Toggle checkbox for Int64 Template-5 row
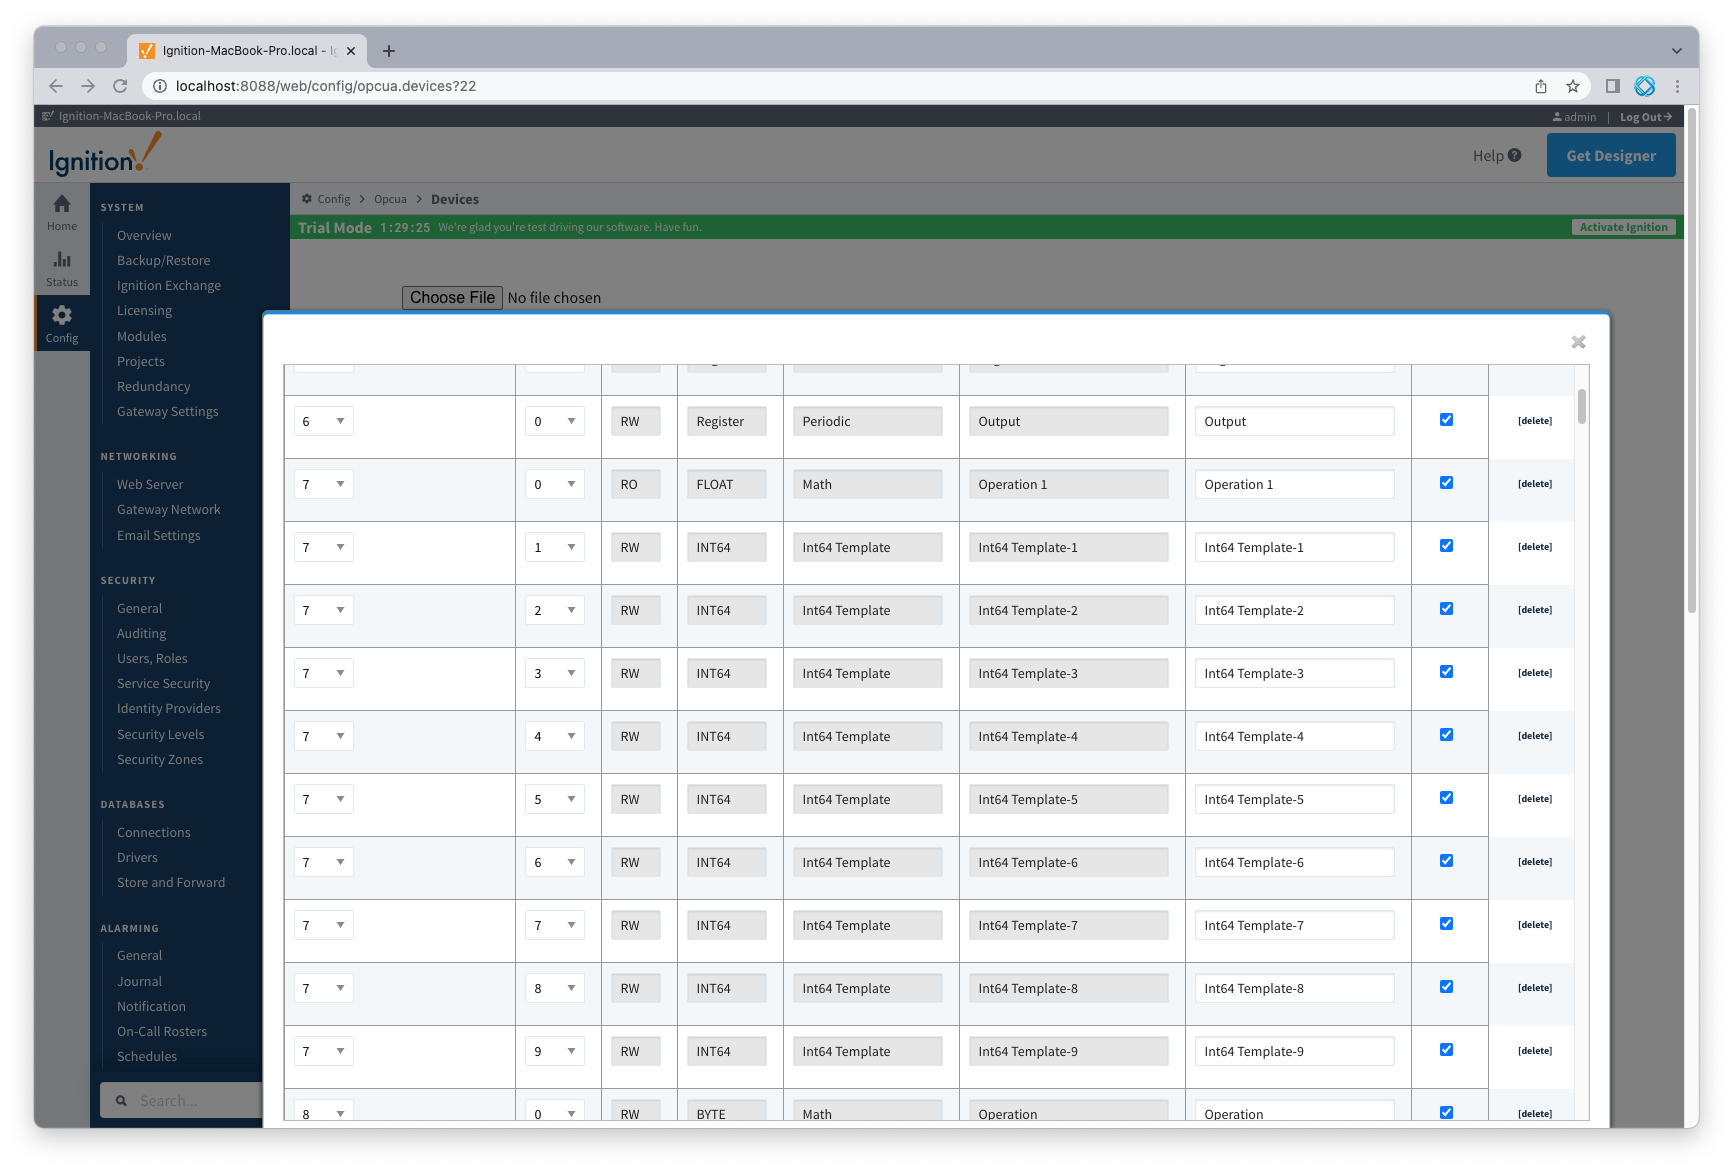This screenshot has height=1170, width=1733. (x=1446, y=798)
